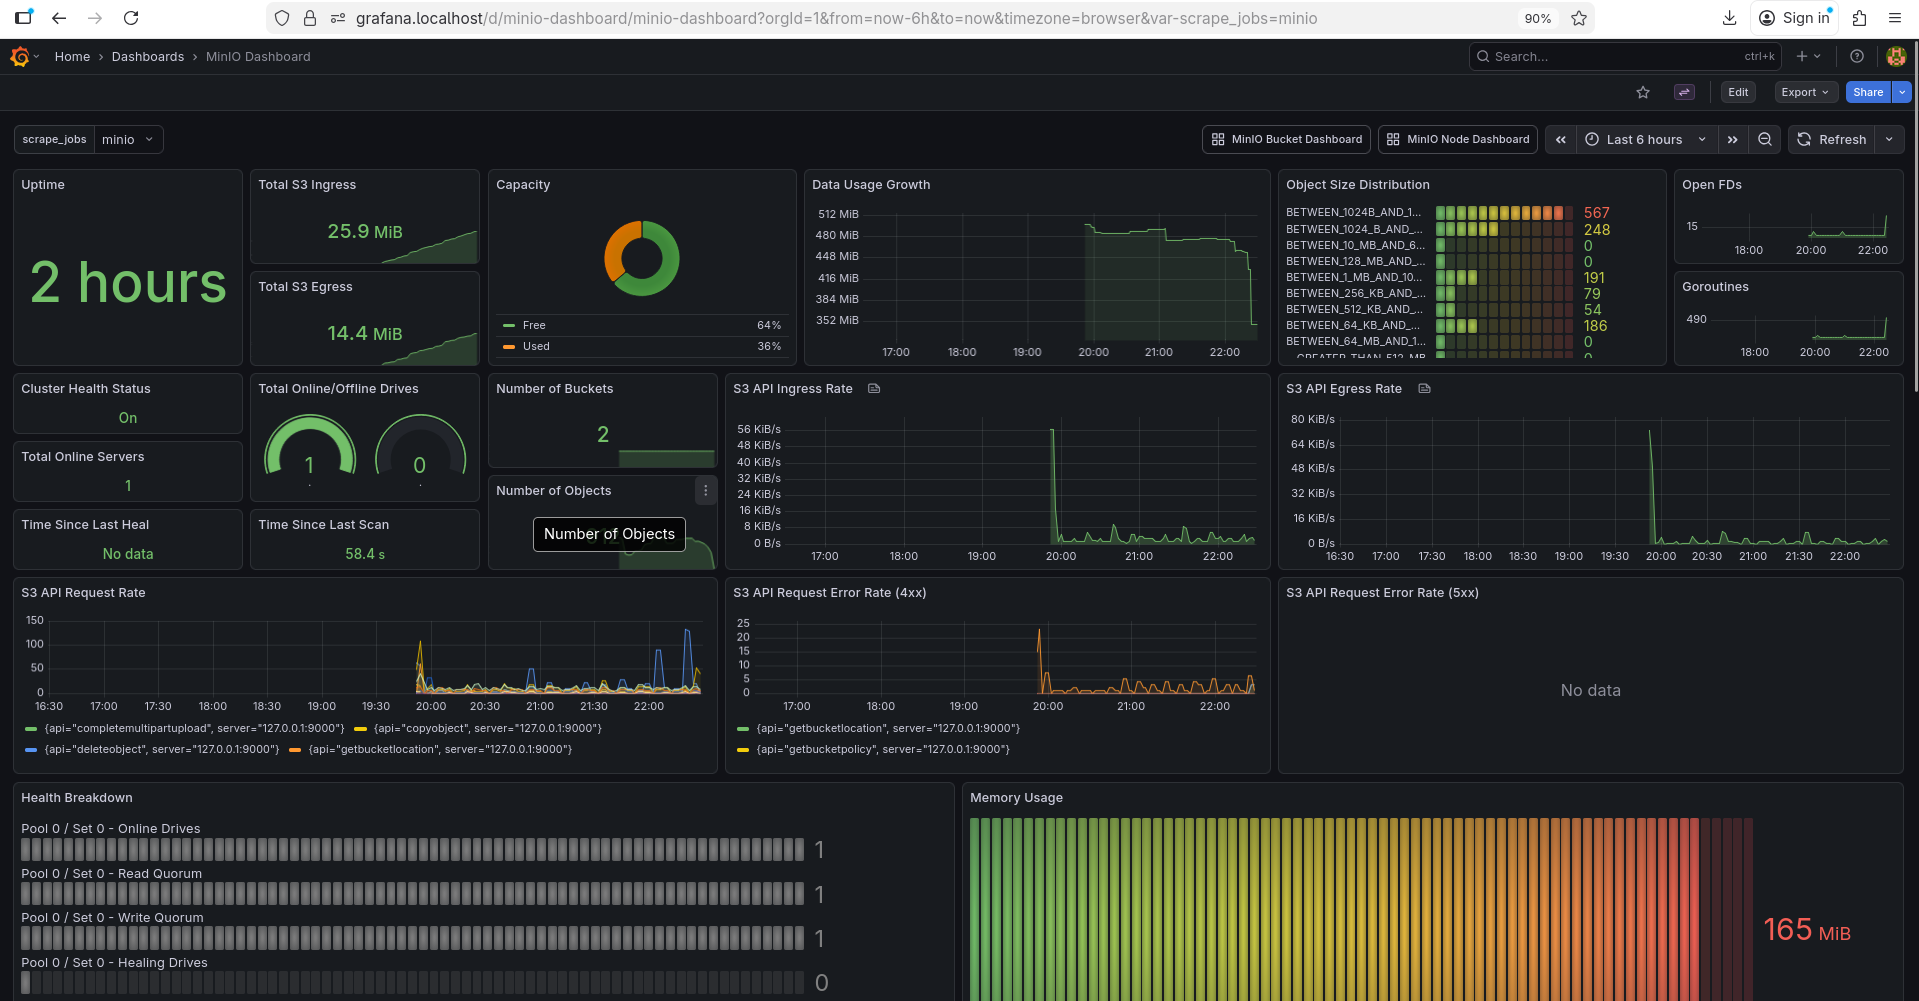Click the Time Since Last Scan panel title
Image resolution: width=1919 pixels, height=1001 pixels.
tap(324, 525)
